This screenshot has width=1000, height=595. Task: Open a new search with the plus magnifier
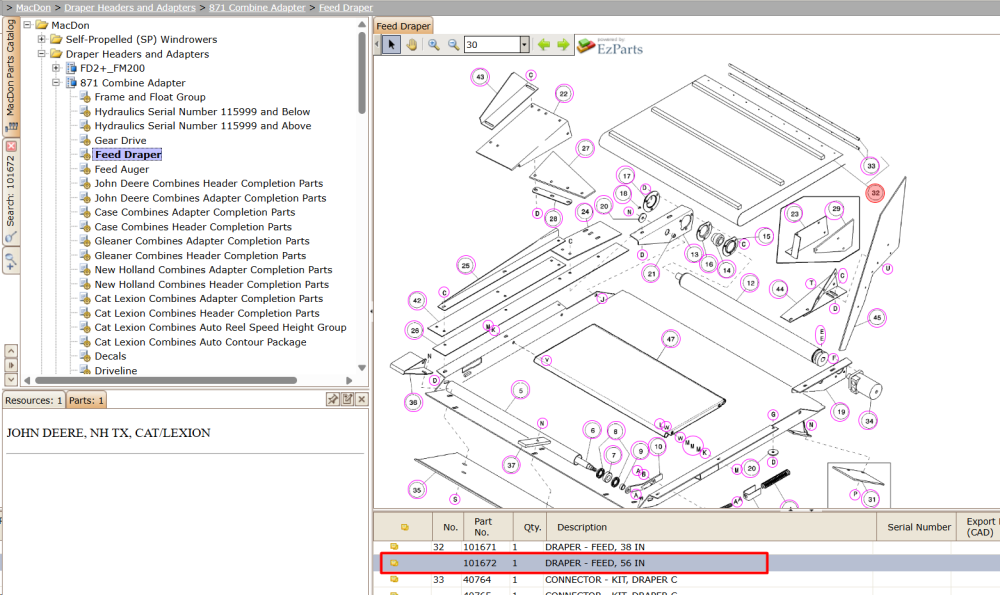[x=11, y=261]
